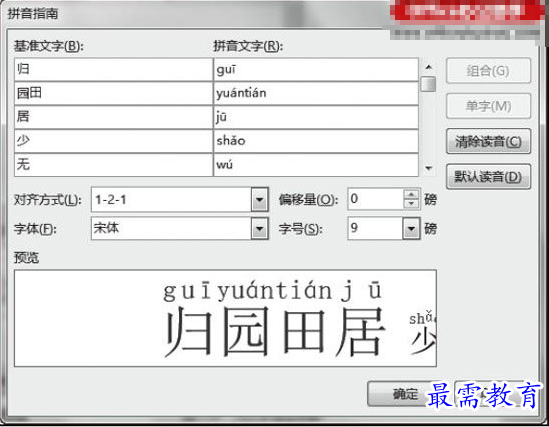This screenshot has width=549, height=427.
Task: Edit the yuántián pinyin field
Action: pyautogui.click(x=316, y=93)
